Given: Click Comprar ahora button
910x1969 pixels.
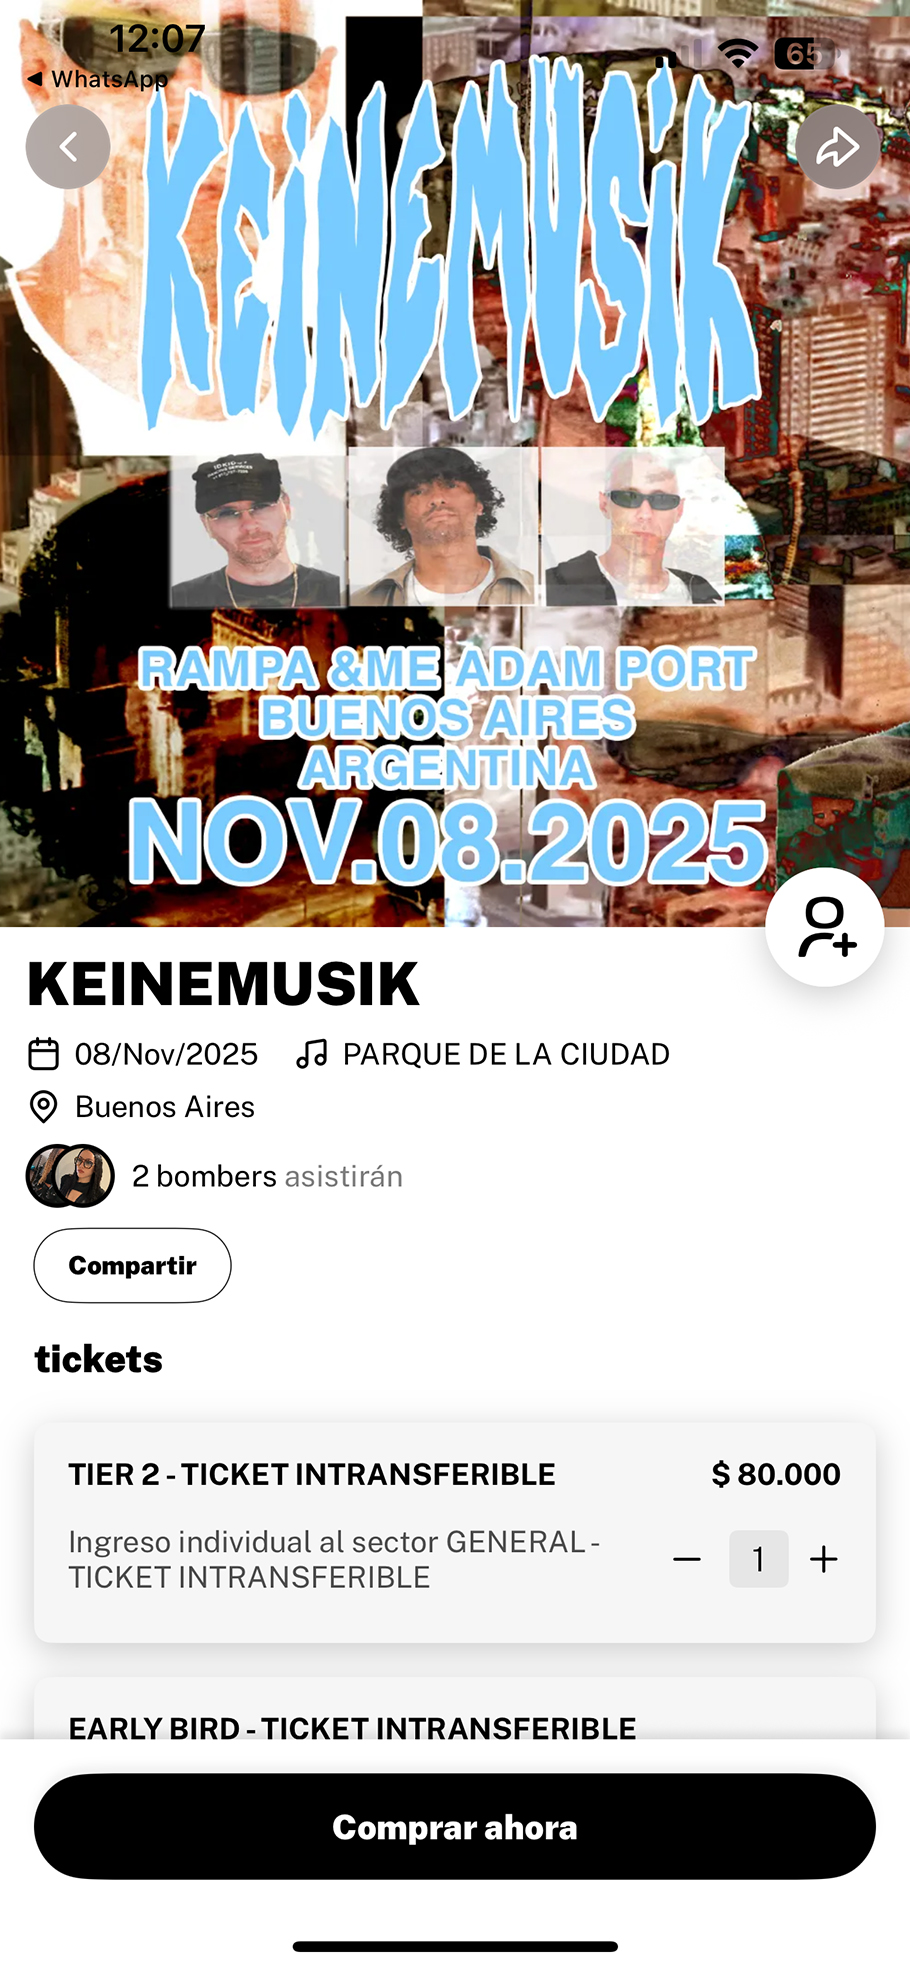Looking at the screenshot, I should point(455,1827).
